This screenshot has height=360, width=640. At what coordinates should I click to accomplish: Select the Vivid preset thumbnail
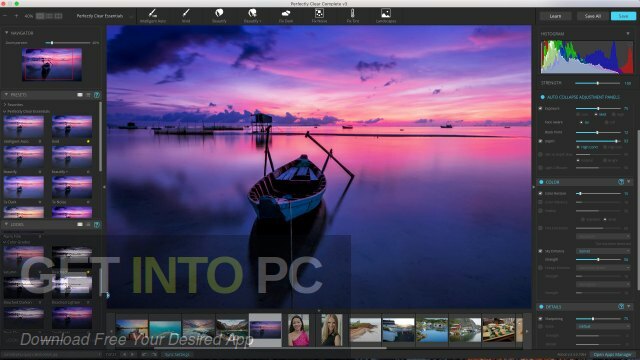(x=72, y=127)
